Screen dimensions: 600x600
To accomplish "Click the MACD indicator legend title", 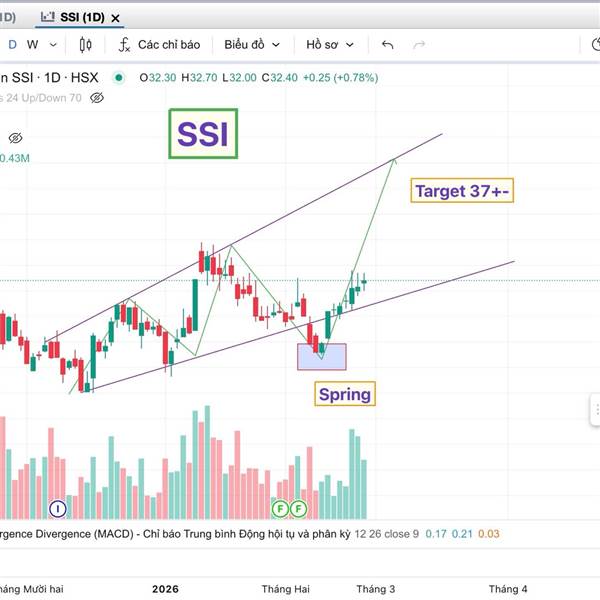I will [175, 533].
